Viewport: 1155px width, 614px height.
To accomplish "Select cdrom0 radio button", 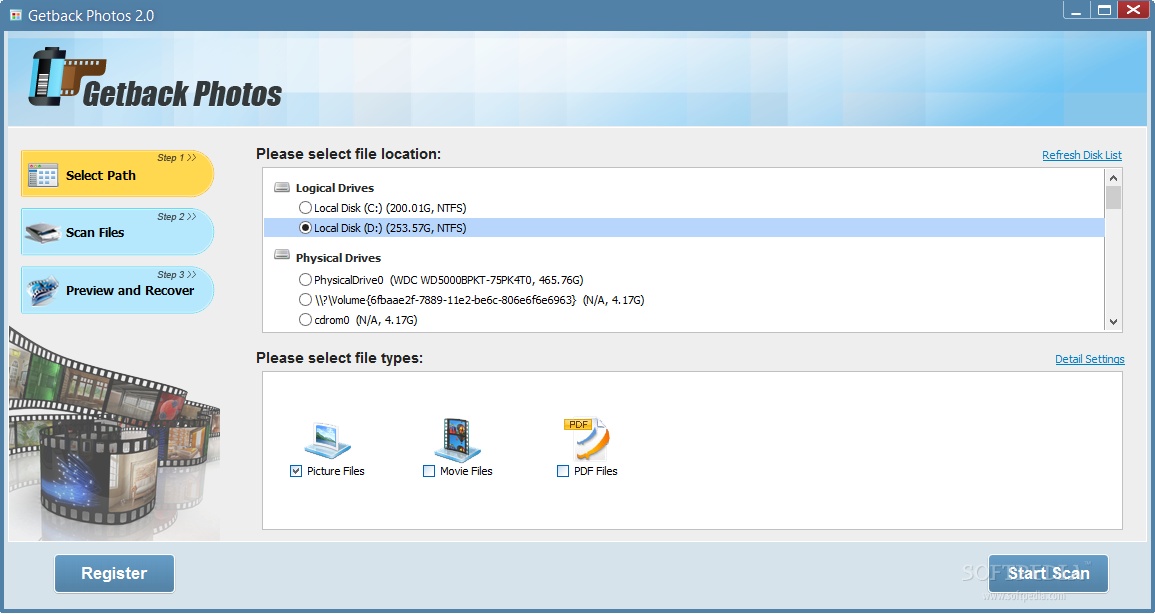I will click(x=305, y=320).
